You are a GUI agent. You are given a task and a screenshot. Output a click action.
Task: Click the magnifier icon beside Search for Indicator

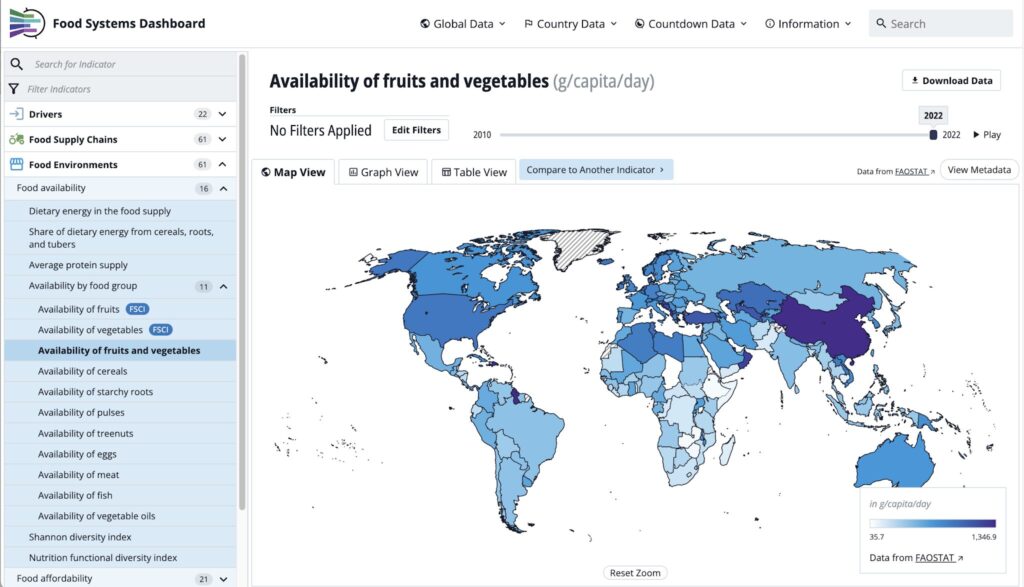coord(16,64)
